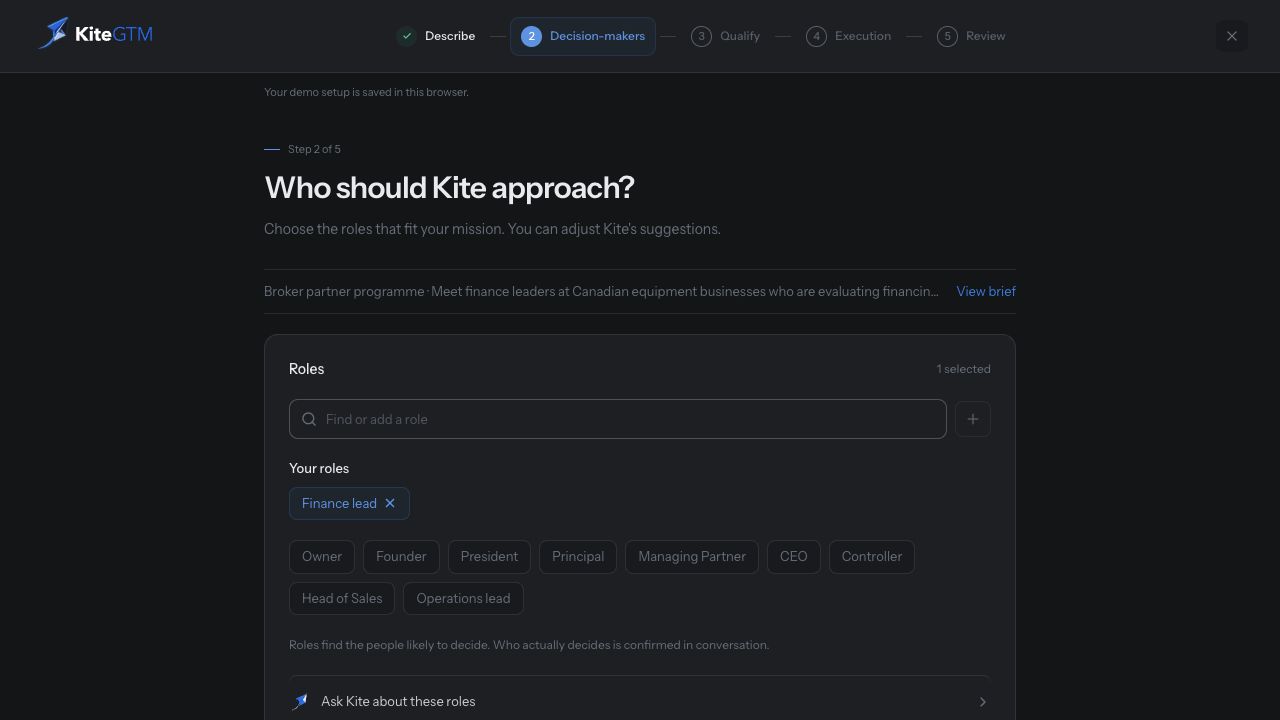Jump to the Qualify step
Image resolution: width=1280 pixels, height=720 pixels.
pyautogui.click(x=726, y=36)
